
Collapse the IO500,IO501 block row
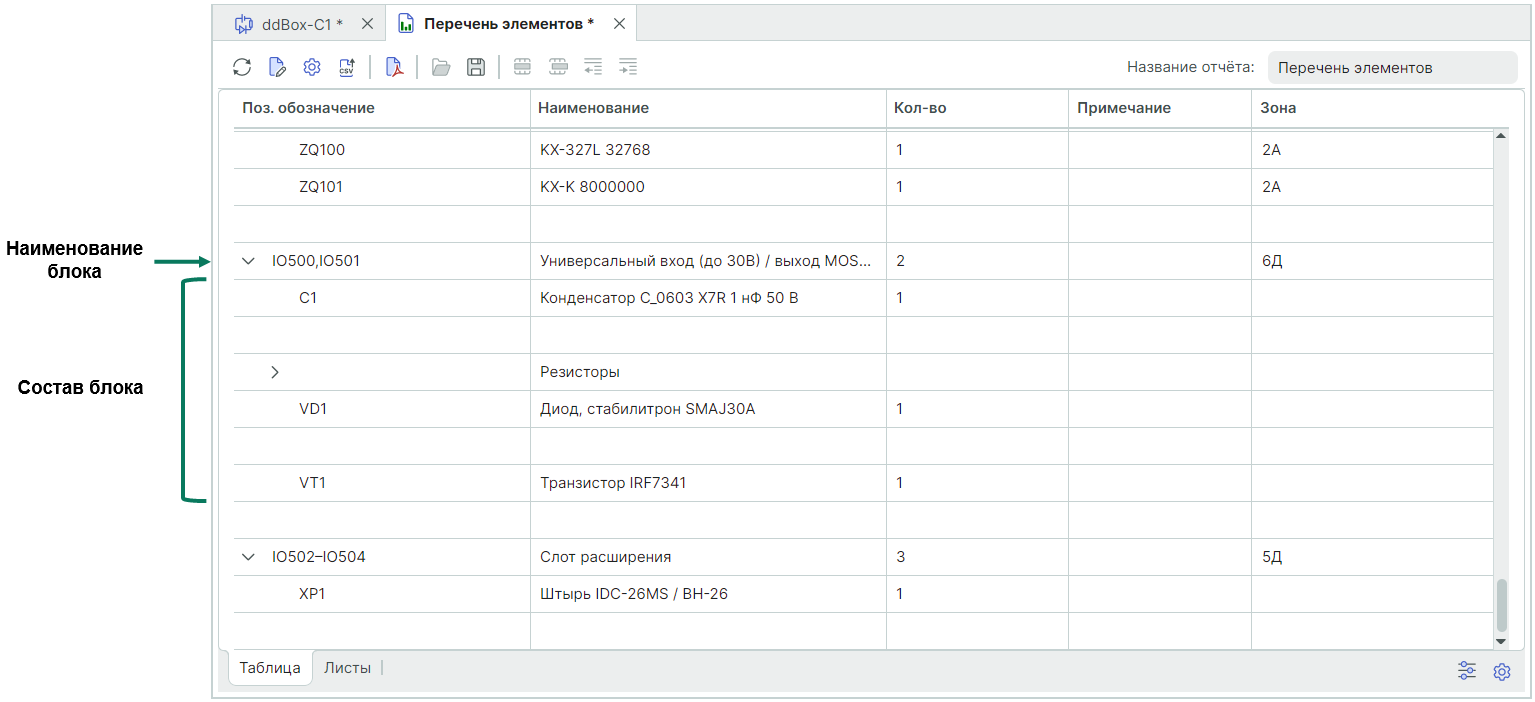pos(249,262)
